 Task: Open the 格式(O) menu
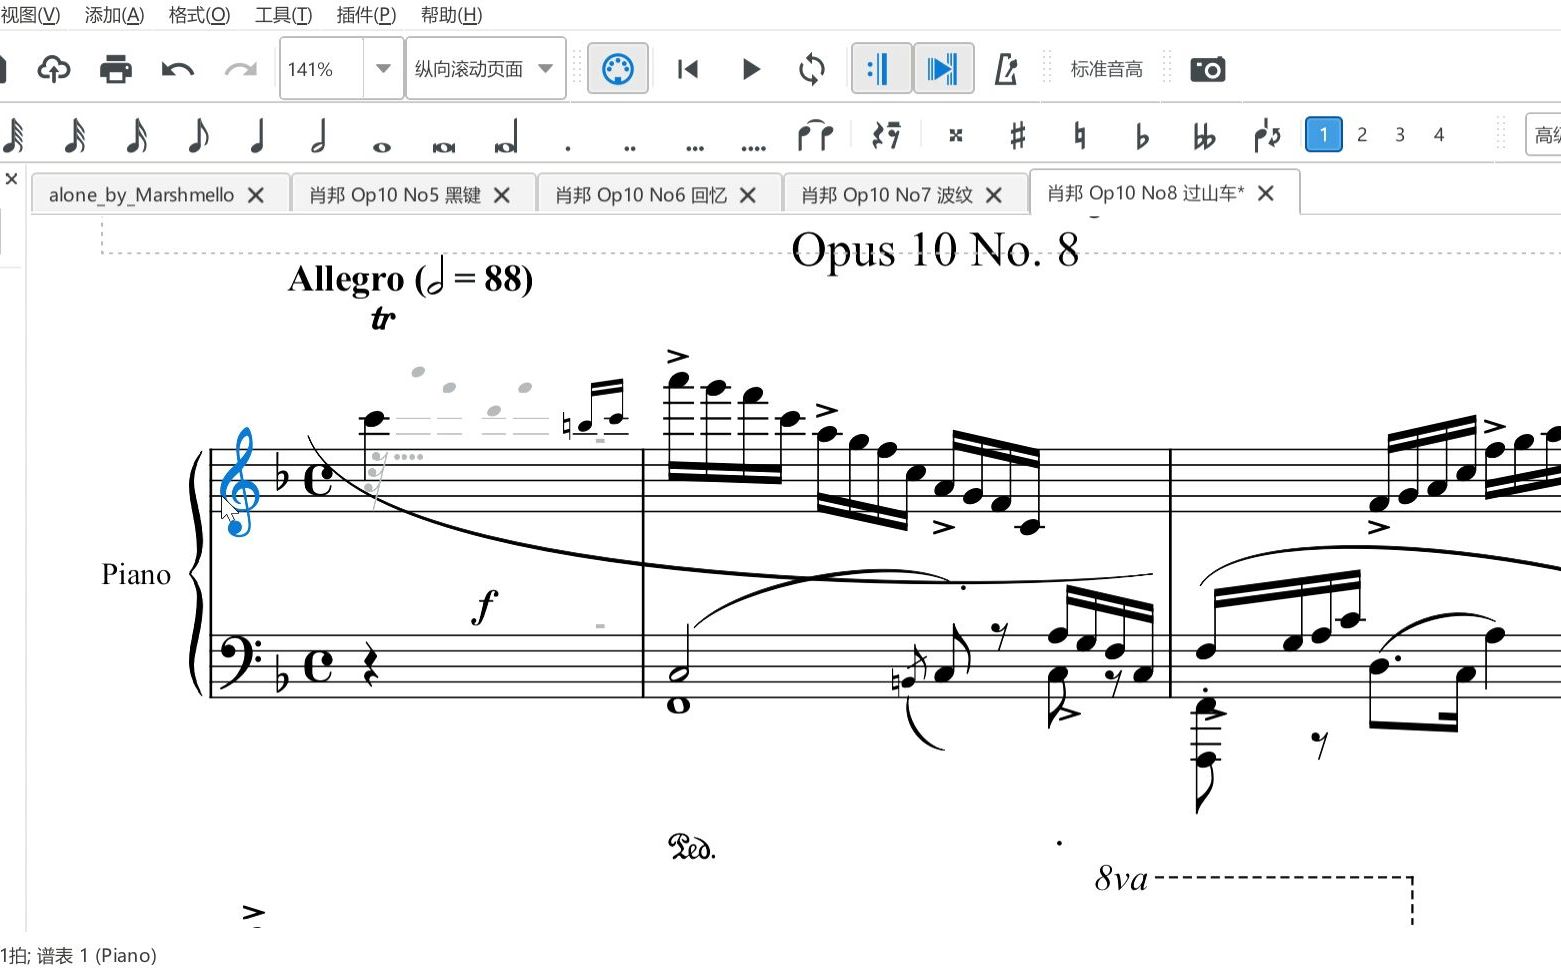tap(199, 15)
